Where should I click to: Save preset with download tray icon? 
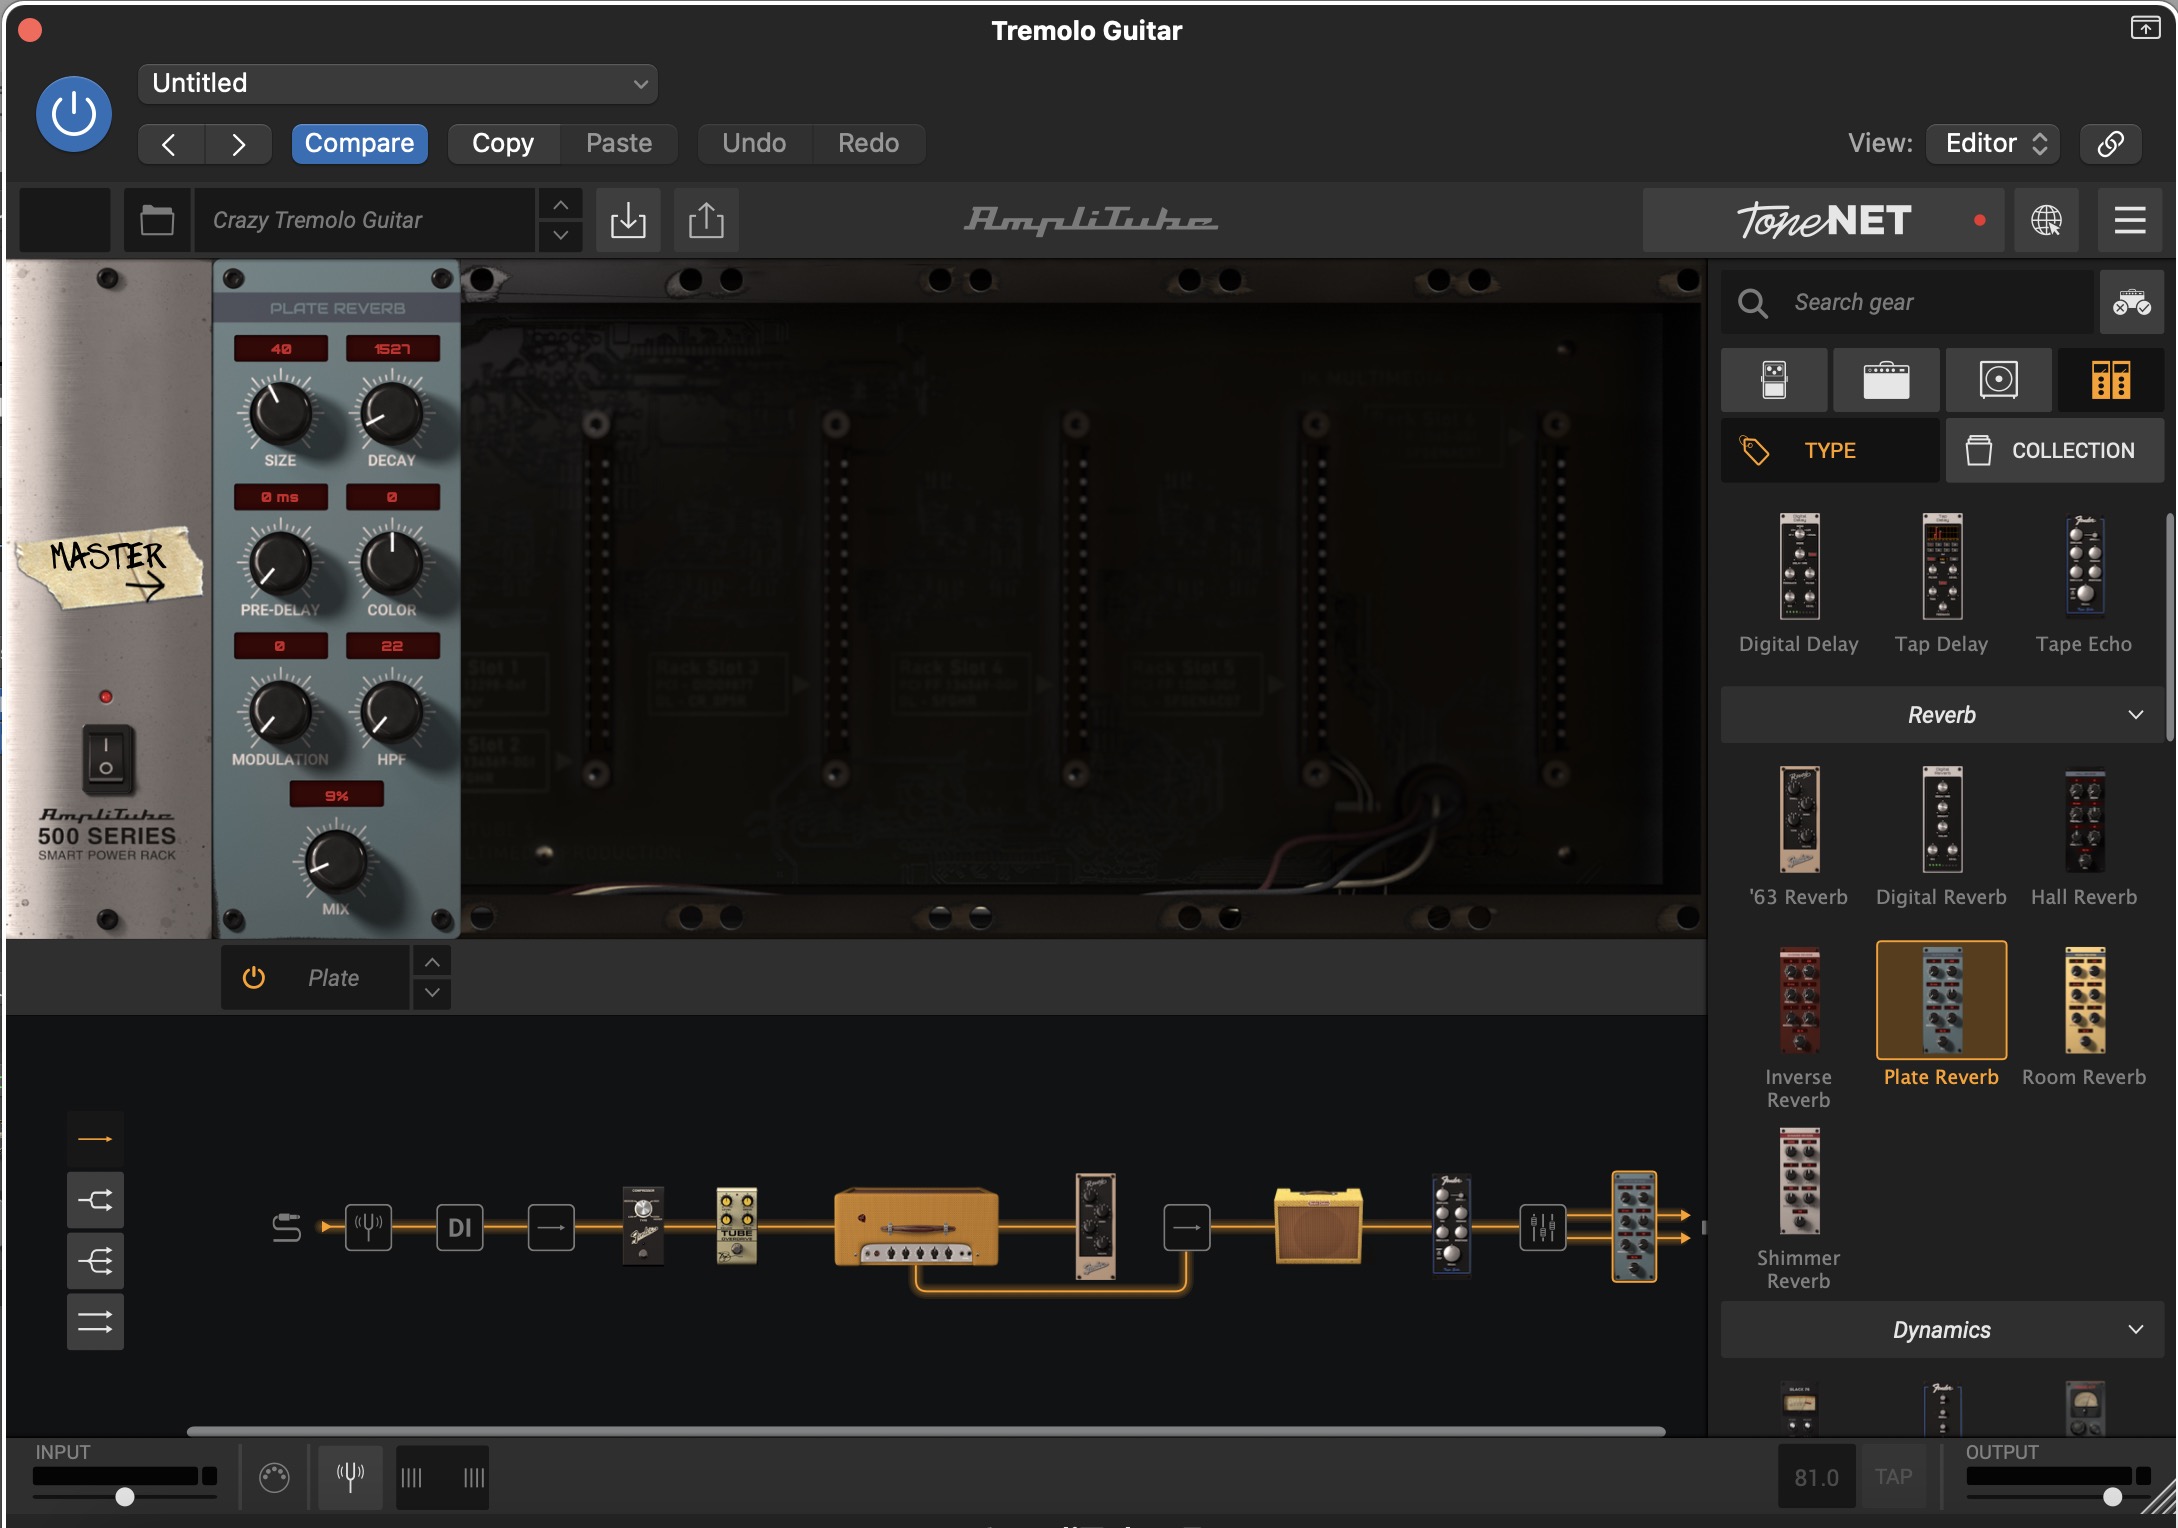coord(628,220)
